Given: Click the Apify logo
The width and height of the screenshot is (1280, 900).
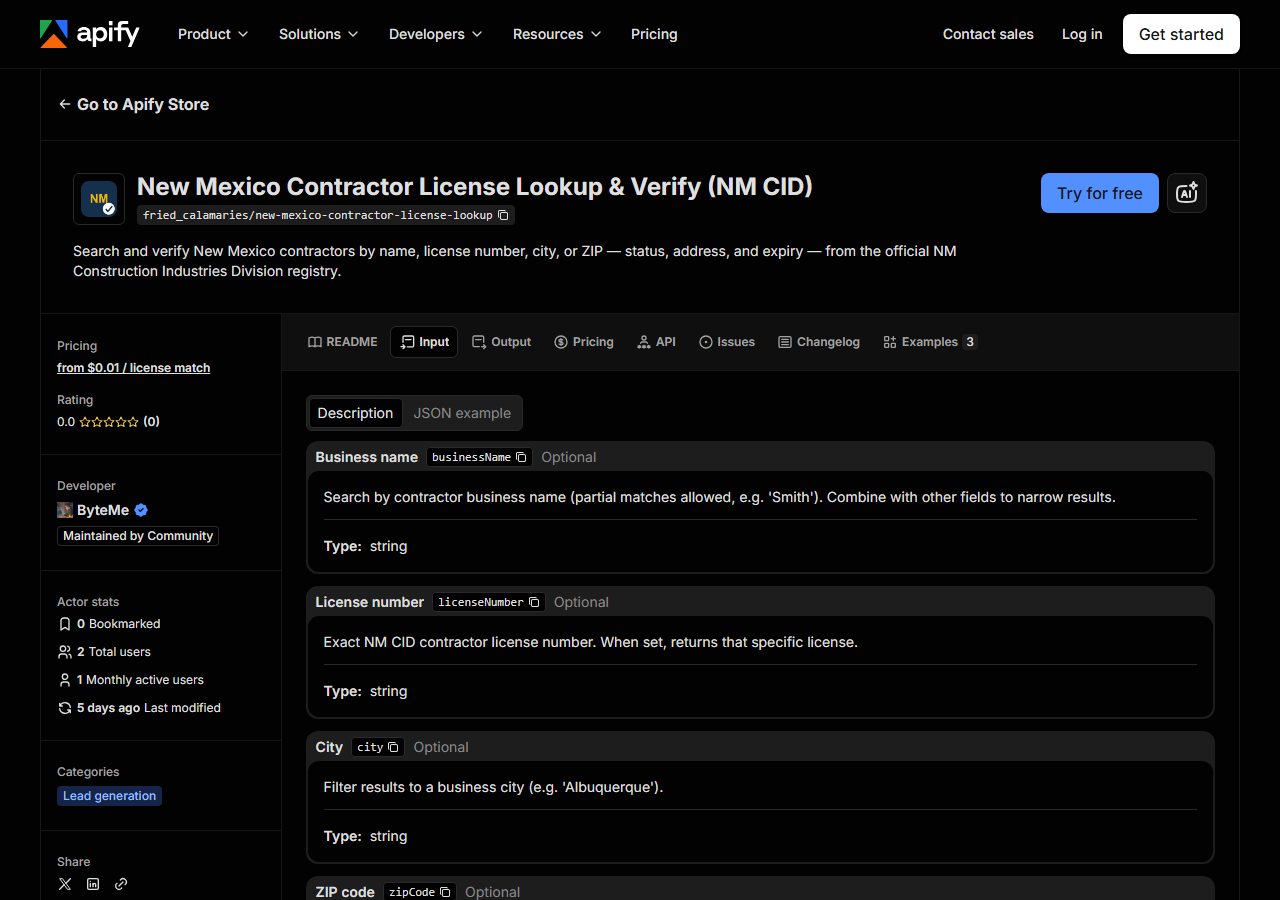Looking at the screenshot, I should click(90, 34).
